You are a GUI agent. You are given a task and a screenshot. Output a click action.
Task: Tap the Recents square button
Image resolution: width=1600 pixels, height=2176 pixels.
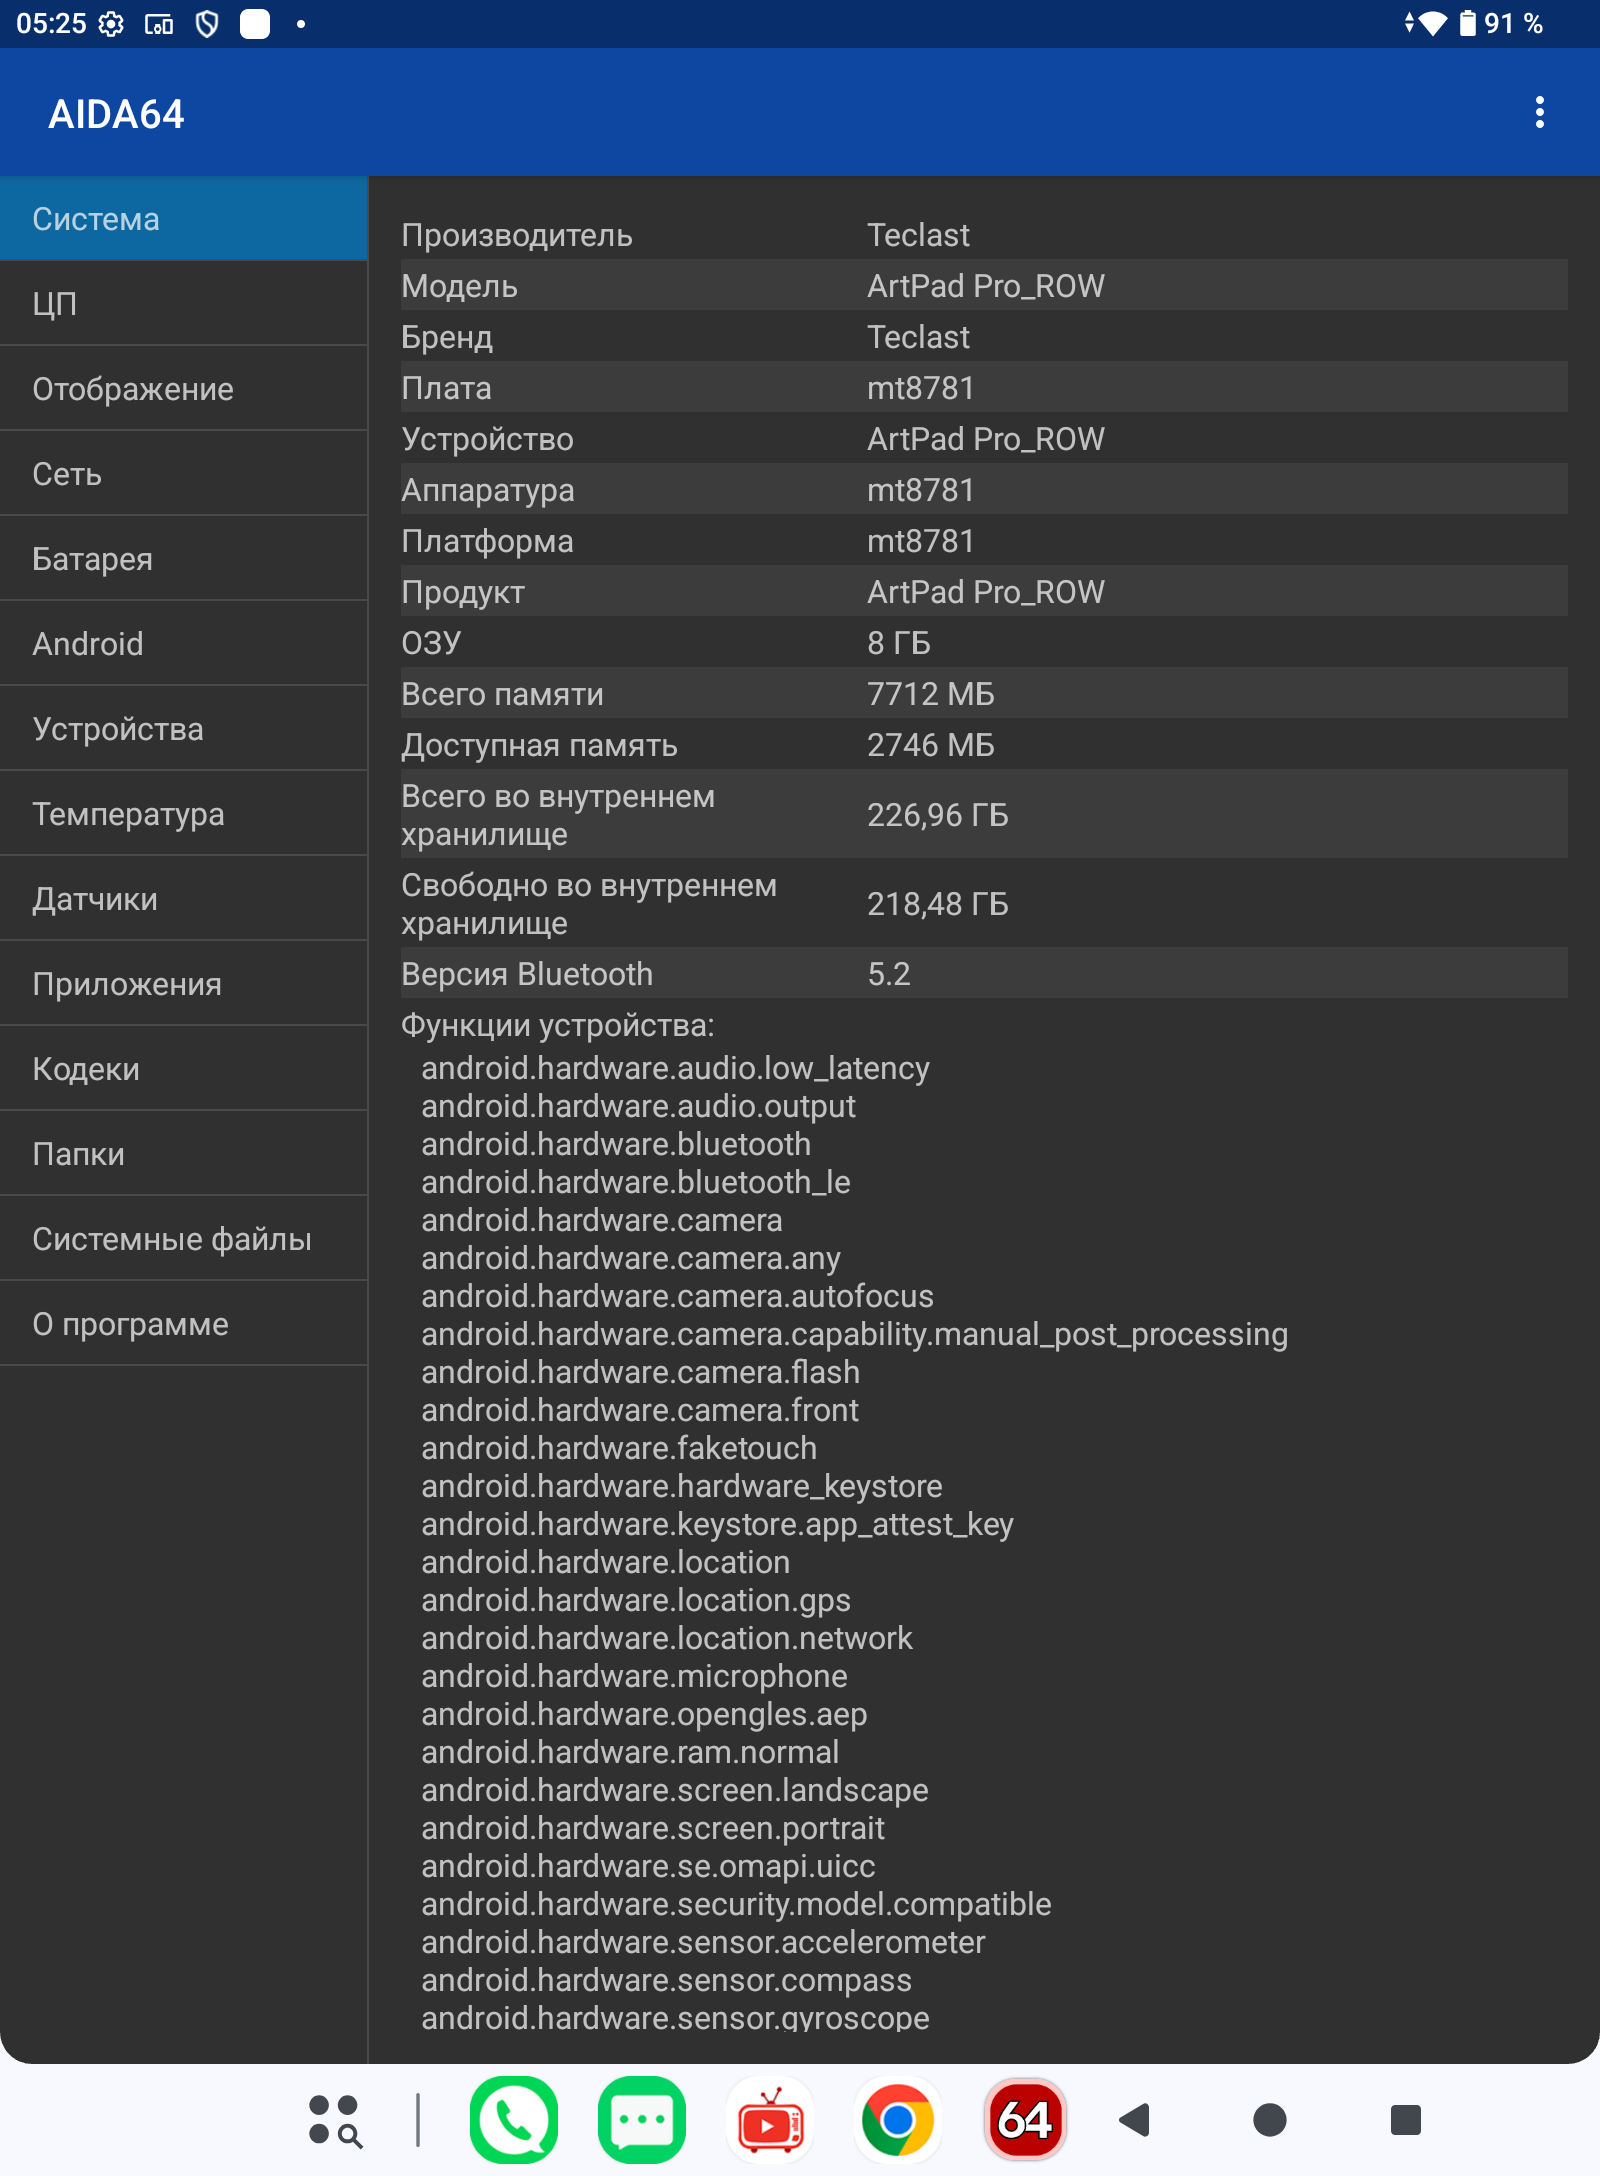[x=1405, y=2119]
